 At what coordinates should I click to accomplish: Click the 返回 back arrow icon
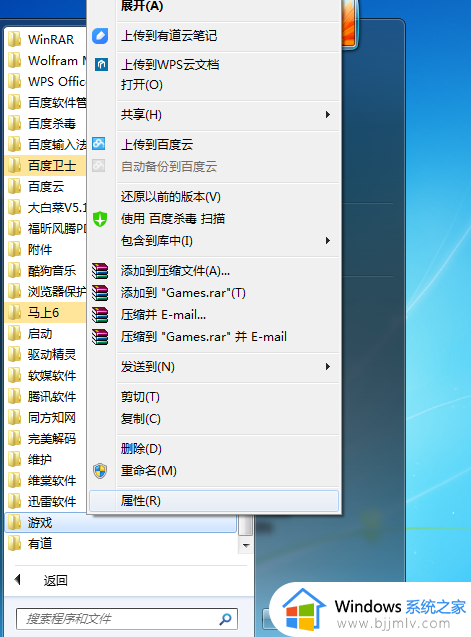(x=17, y=580)
